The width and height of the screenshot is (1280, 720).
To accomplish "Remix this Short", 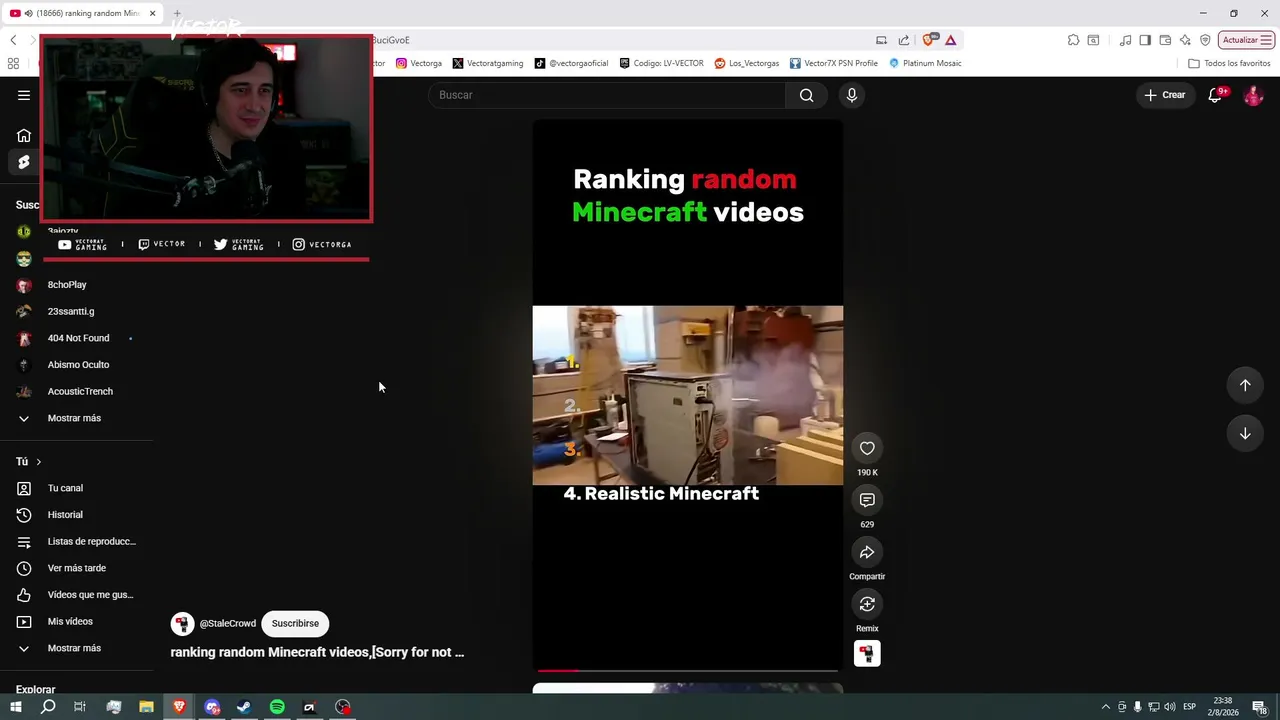I will click(x=867, y=604).
